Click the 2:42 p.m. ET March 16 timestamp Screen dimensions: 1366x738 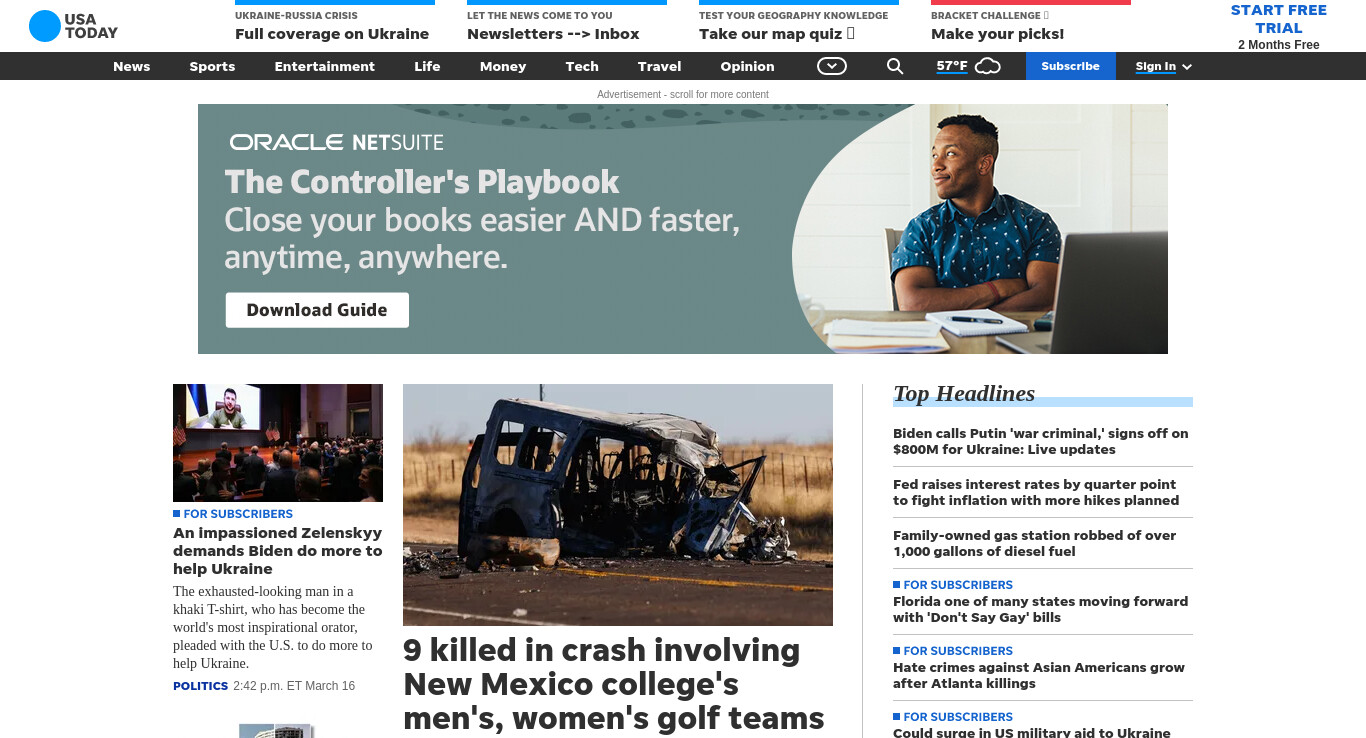294,686
